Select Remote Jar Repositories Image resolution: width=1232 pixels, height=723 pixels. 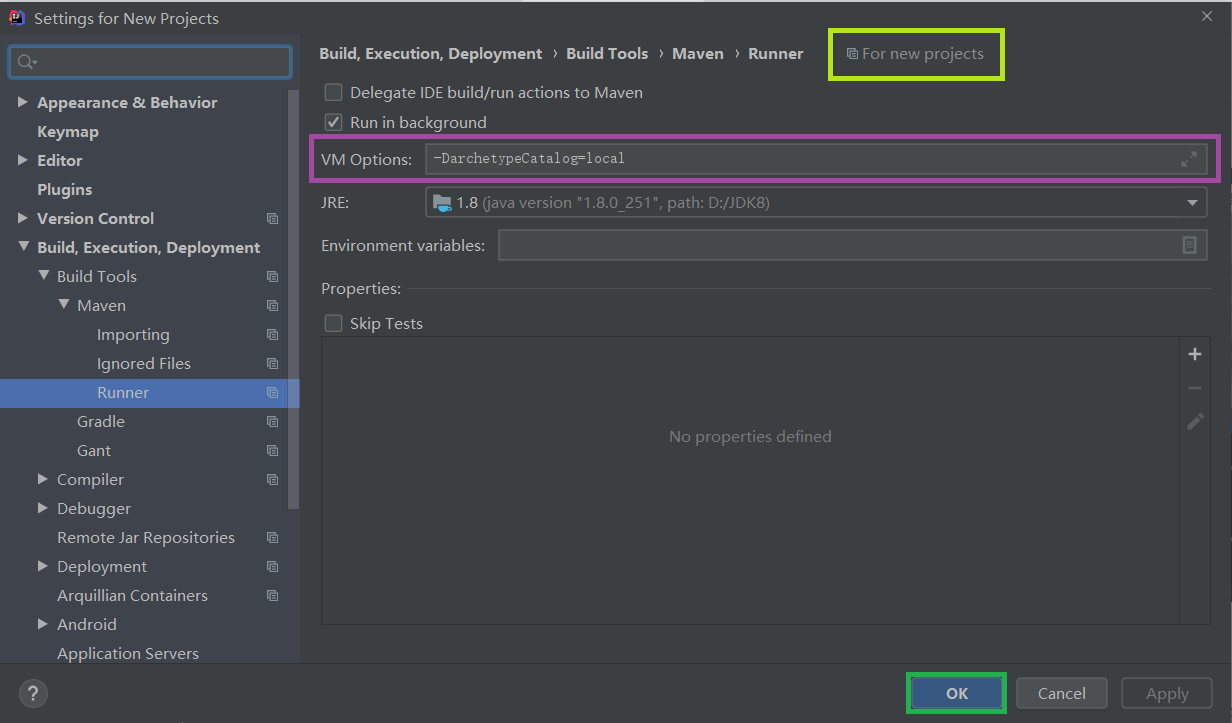click(146, 537)
